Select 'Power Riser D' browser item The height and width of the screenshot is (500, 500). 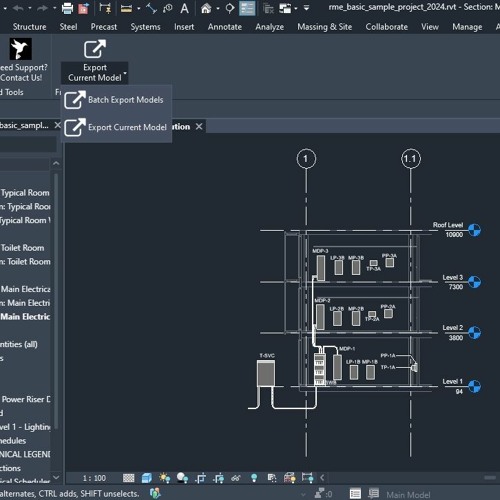[26, 399]
